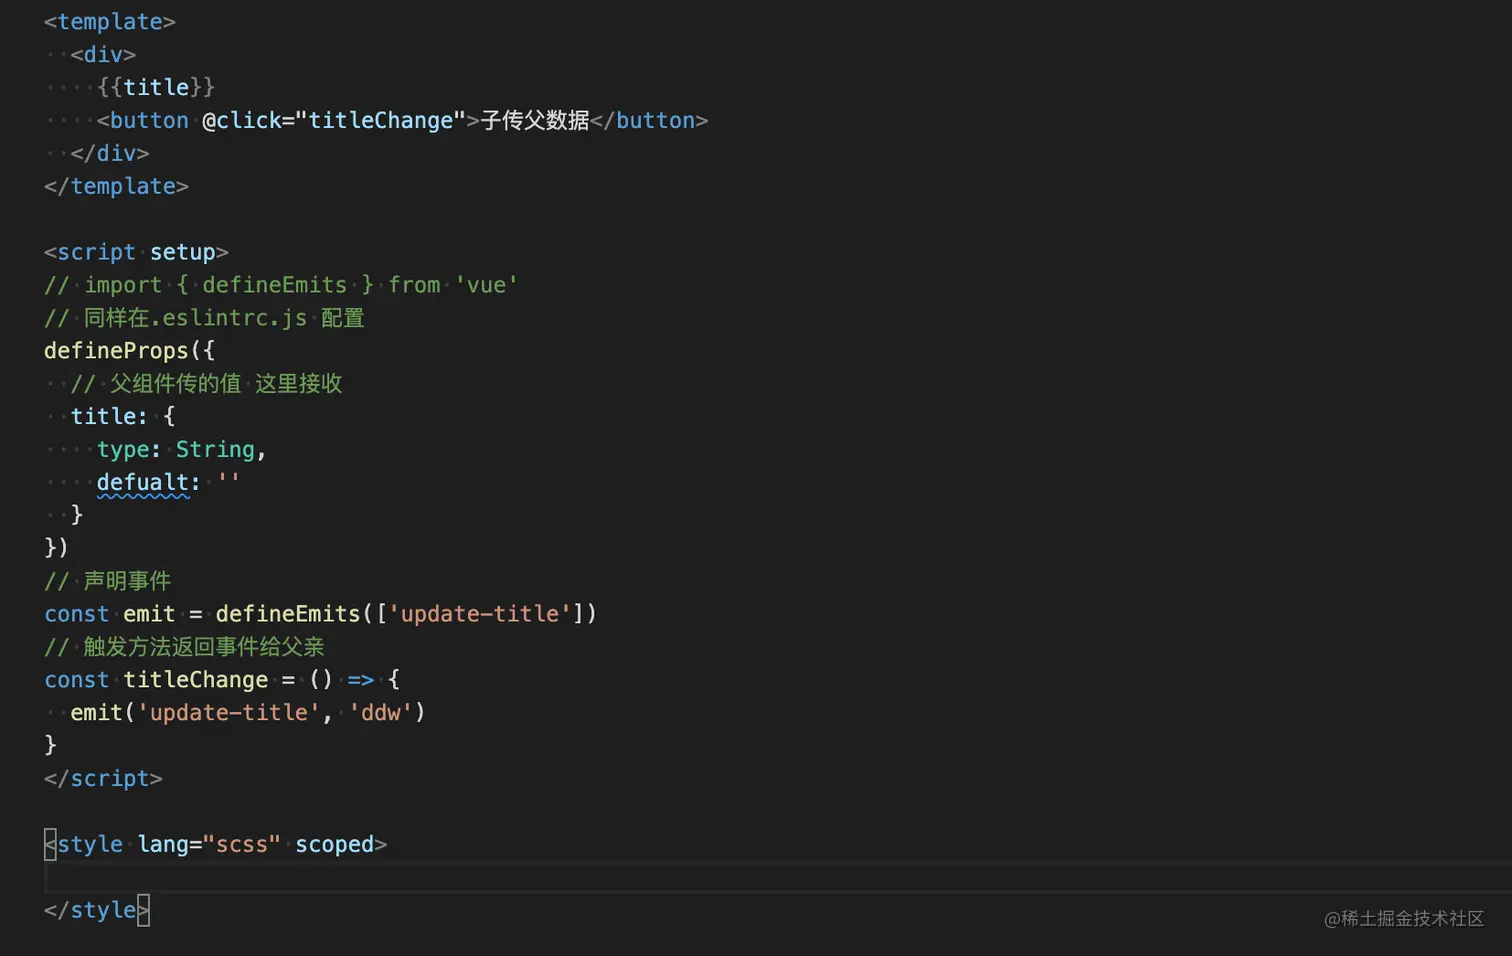1512x956 pixels.
Task: Click the {{title}} interpolation text
Action: click(x=156, y=87)
